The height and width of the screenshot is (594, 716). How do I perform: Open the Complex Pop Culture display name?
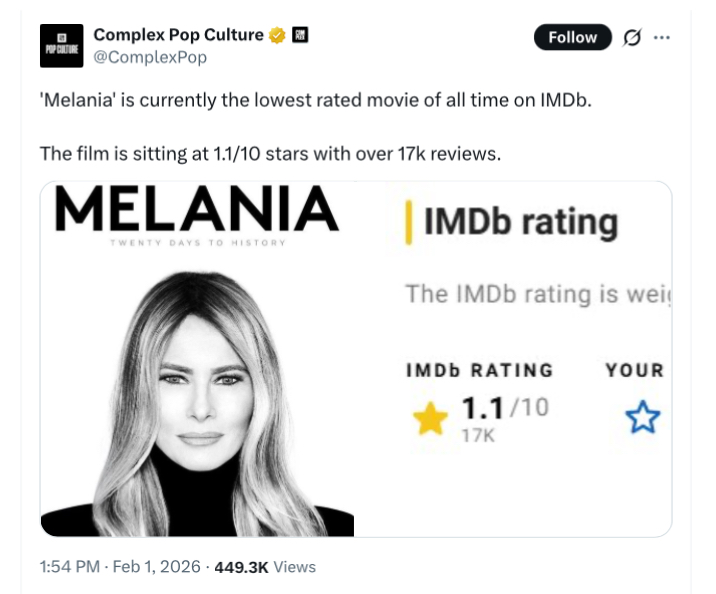pos(179,35)
